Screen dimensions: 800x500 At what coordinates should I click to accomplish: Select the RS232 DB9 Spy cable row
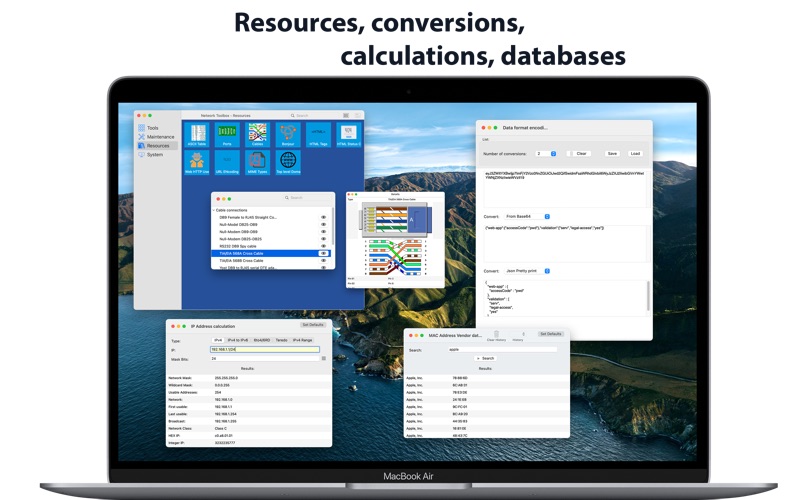click(271, 246)
